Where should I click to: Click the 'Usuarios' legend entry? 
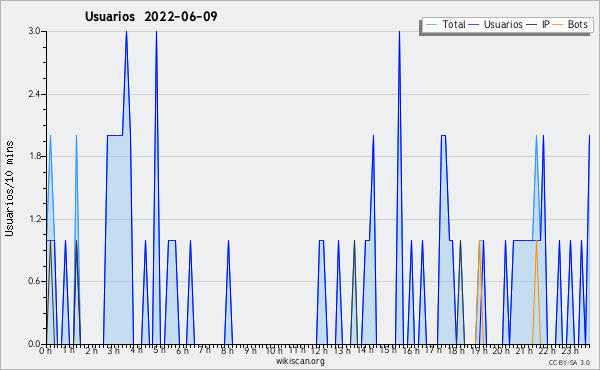point(503,24)
